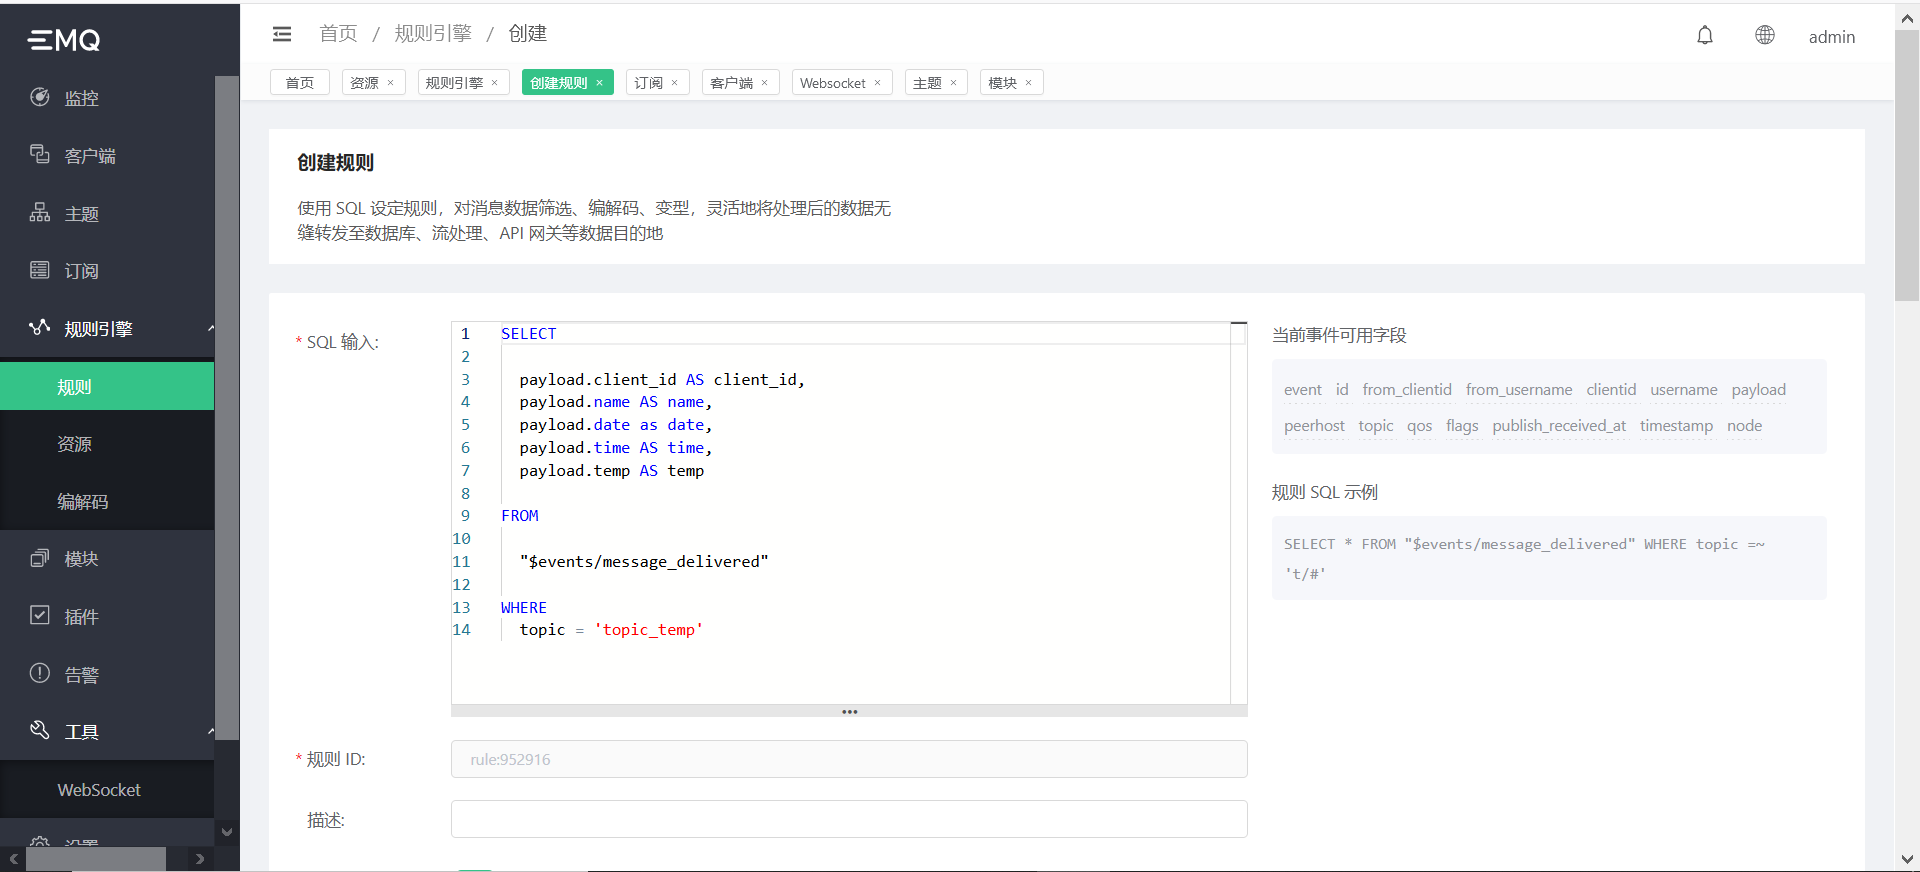Viewport: 1920px width, 872px height.
Task: Collapse the 工具 submenu arrow
Action: (x=210, y=731)
